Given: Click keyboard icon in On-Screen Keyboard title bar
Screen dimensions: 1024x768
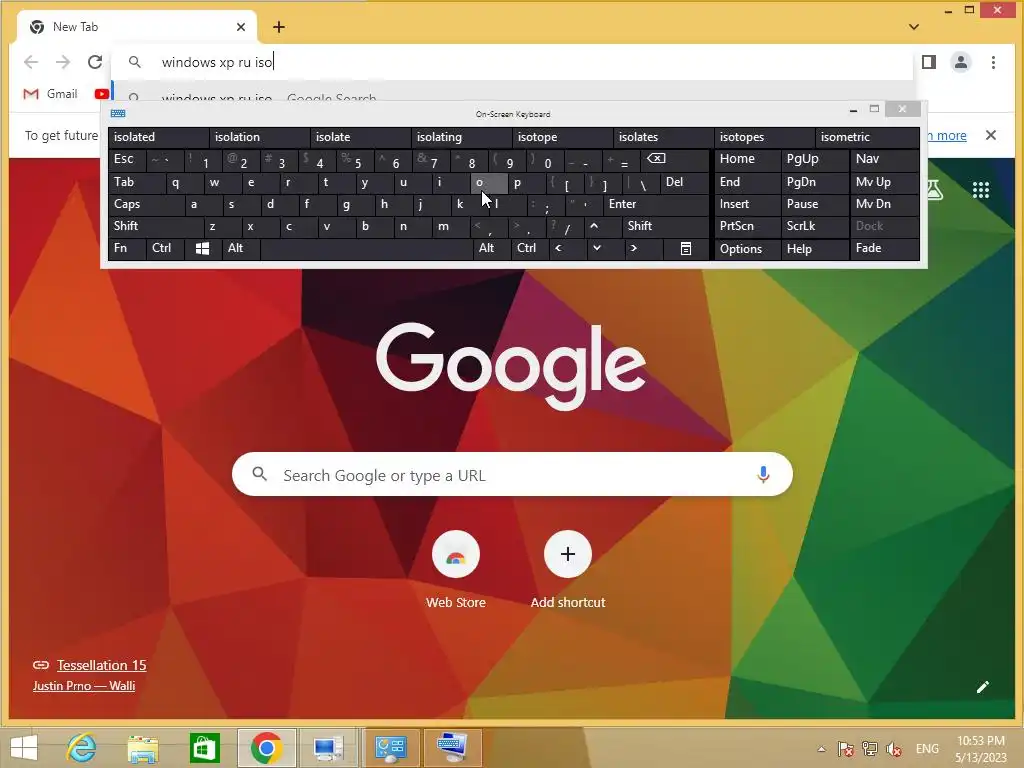Looking at the screenshot, I should 118,114.
